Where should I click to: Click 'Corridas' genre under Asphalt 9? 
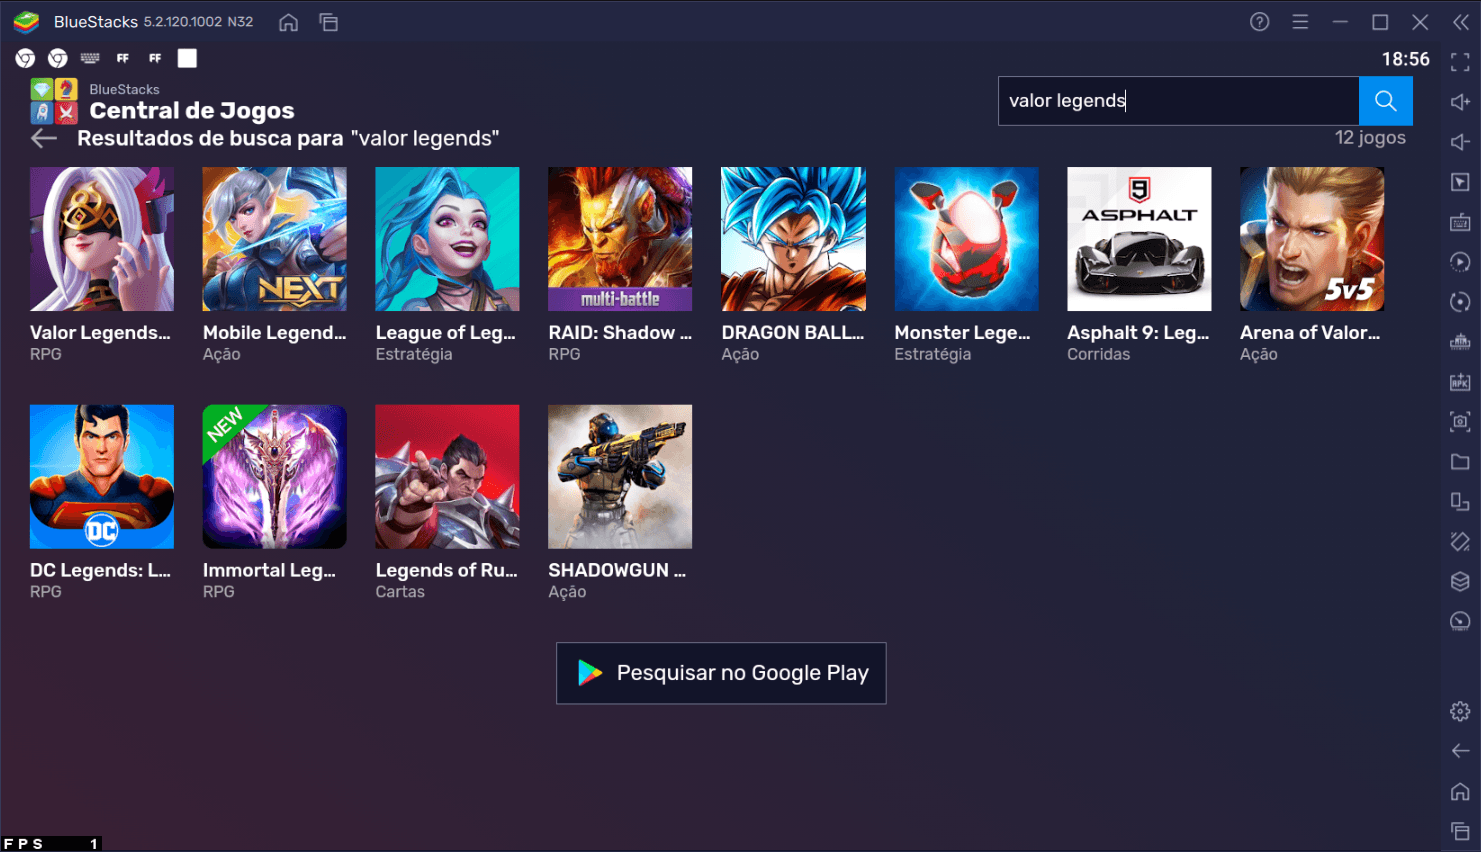coord(1098,355)
